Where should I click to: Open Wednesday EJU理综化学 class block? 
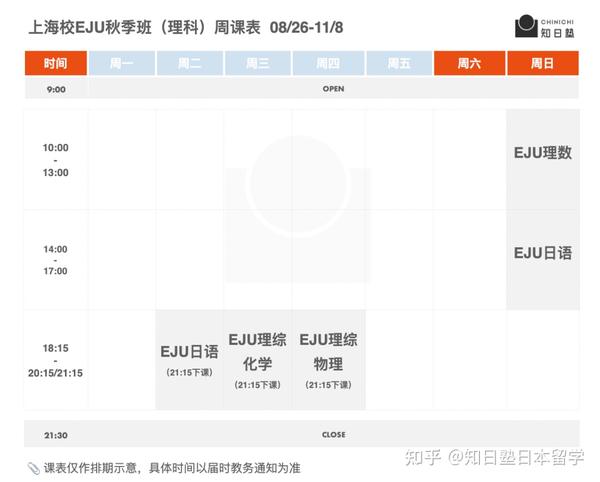pos(257,360)
